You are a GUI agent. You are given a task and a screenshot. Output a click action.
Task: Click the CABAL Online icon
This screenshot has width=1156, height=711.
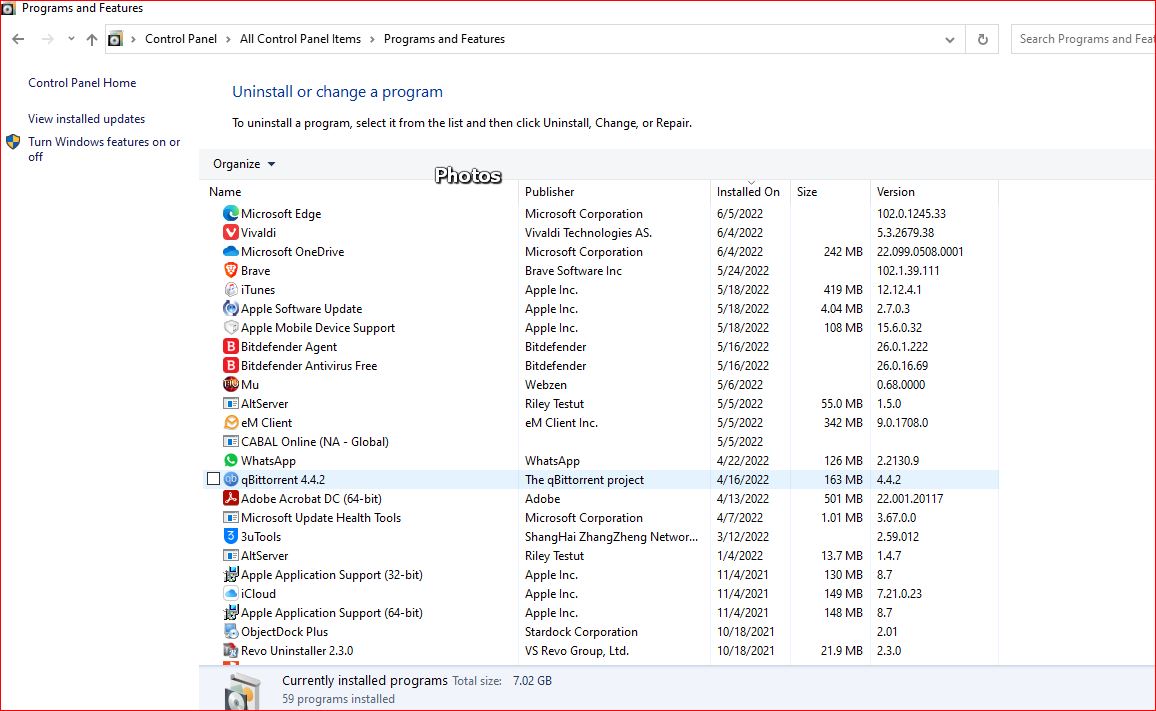pyautogui.click(x=231, y=442)
